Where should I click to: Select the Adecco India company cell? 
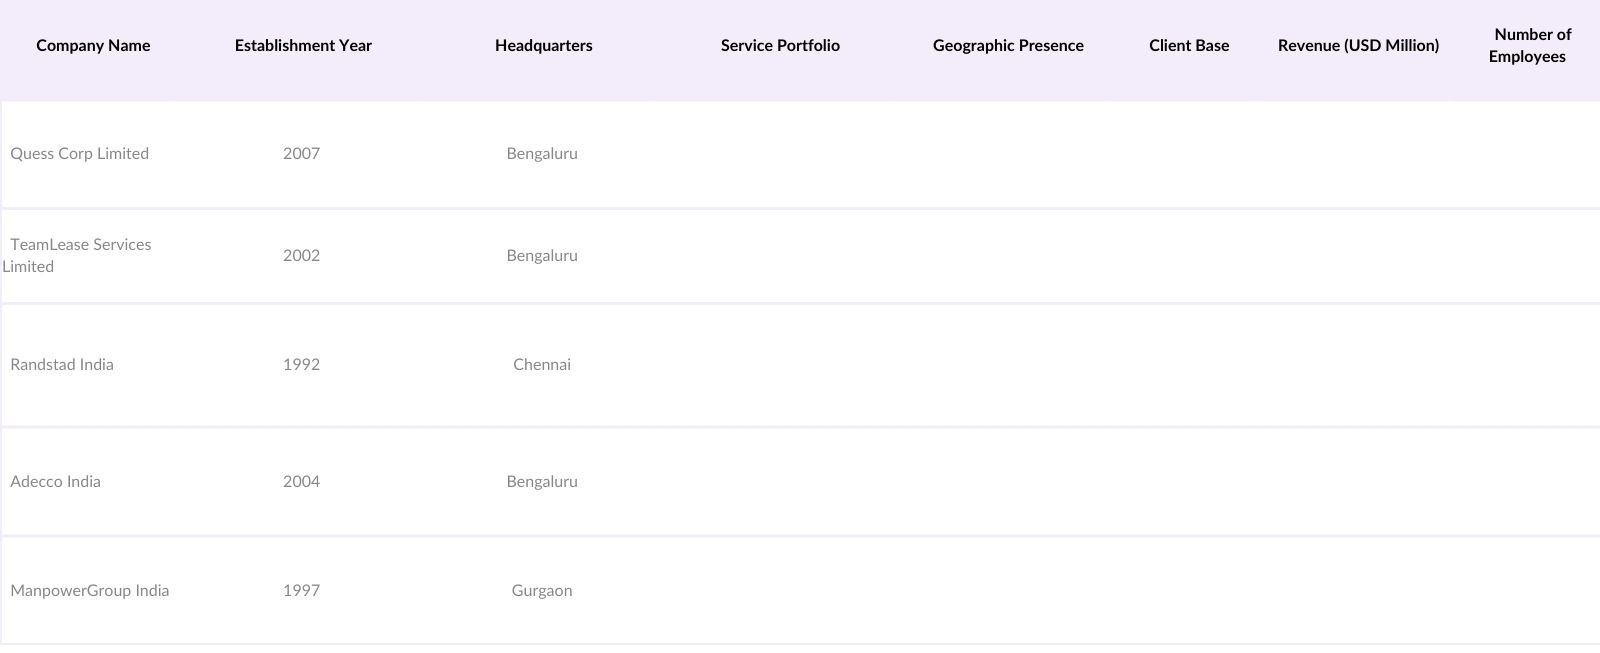tap(56, 482)
